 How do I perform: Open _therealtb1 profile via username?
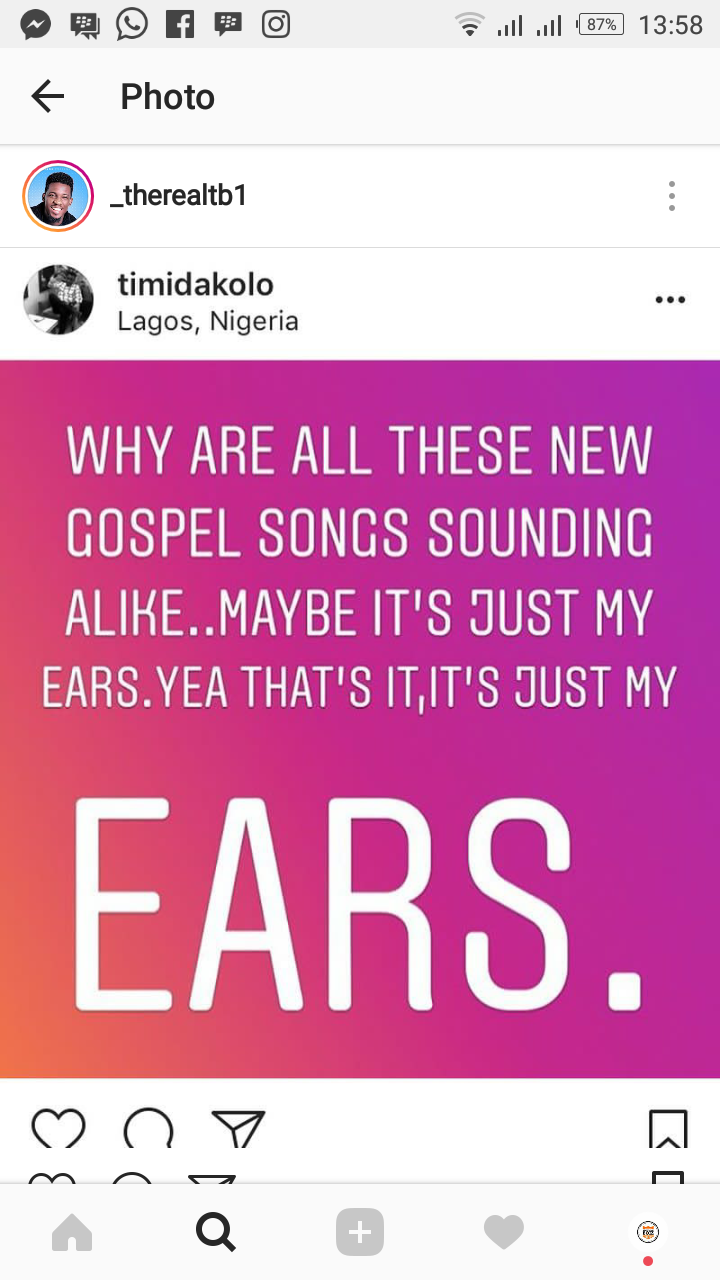click(x=178, y=196)
